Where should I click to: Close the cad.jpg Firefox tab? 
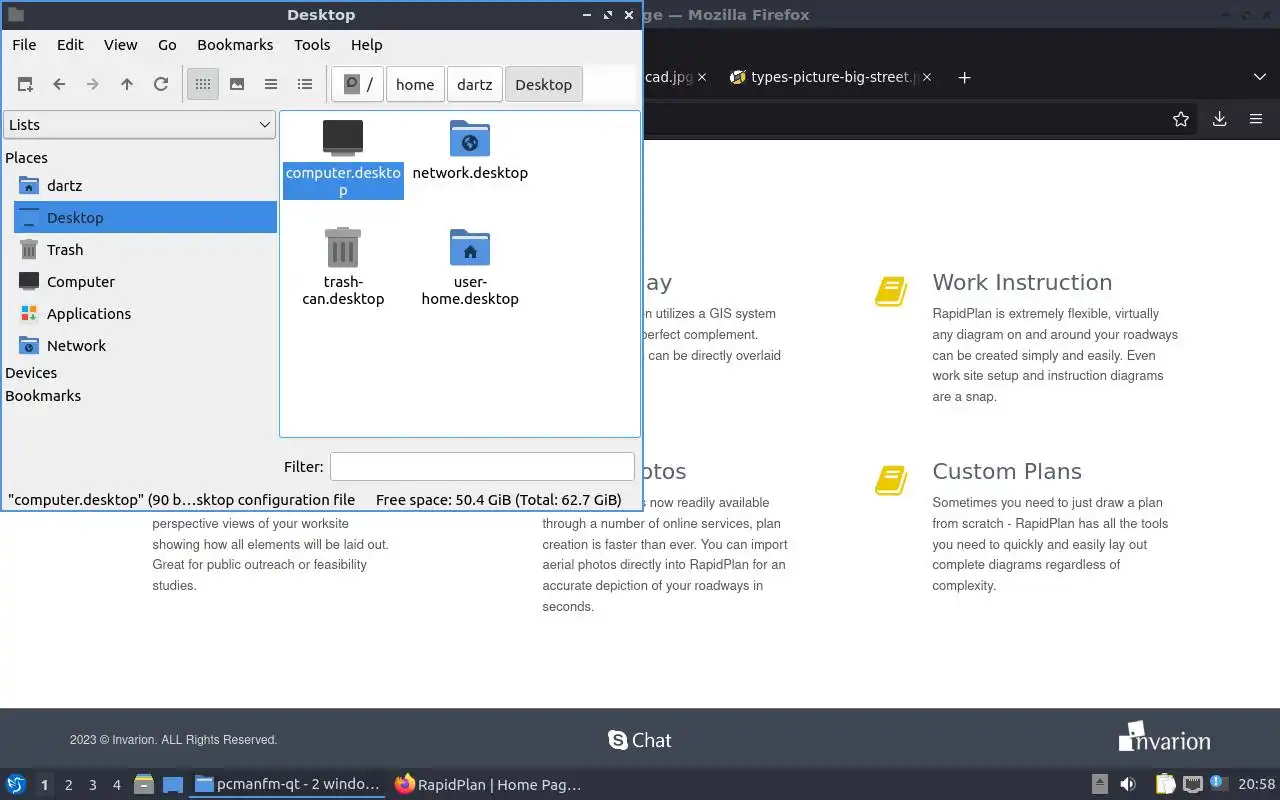click(702, 77)
